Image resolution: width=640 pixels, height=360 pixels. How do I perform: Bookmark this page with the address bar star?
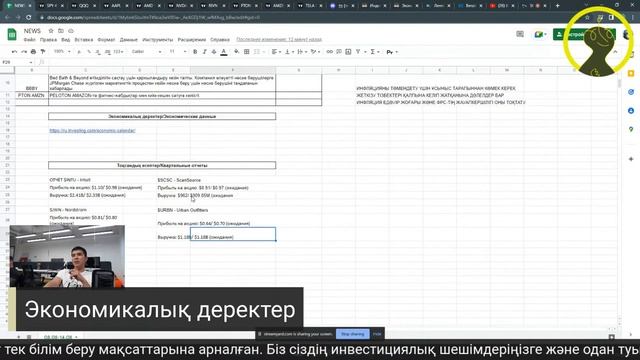[x=587, y=18]
